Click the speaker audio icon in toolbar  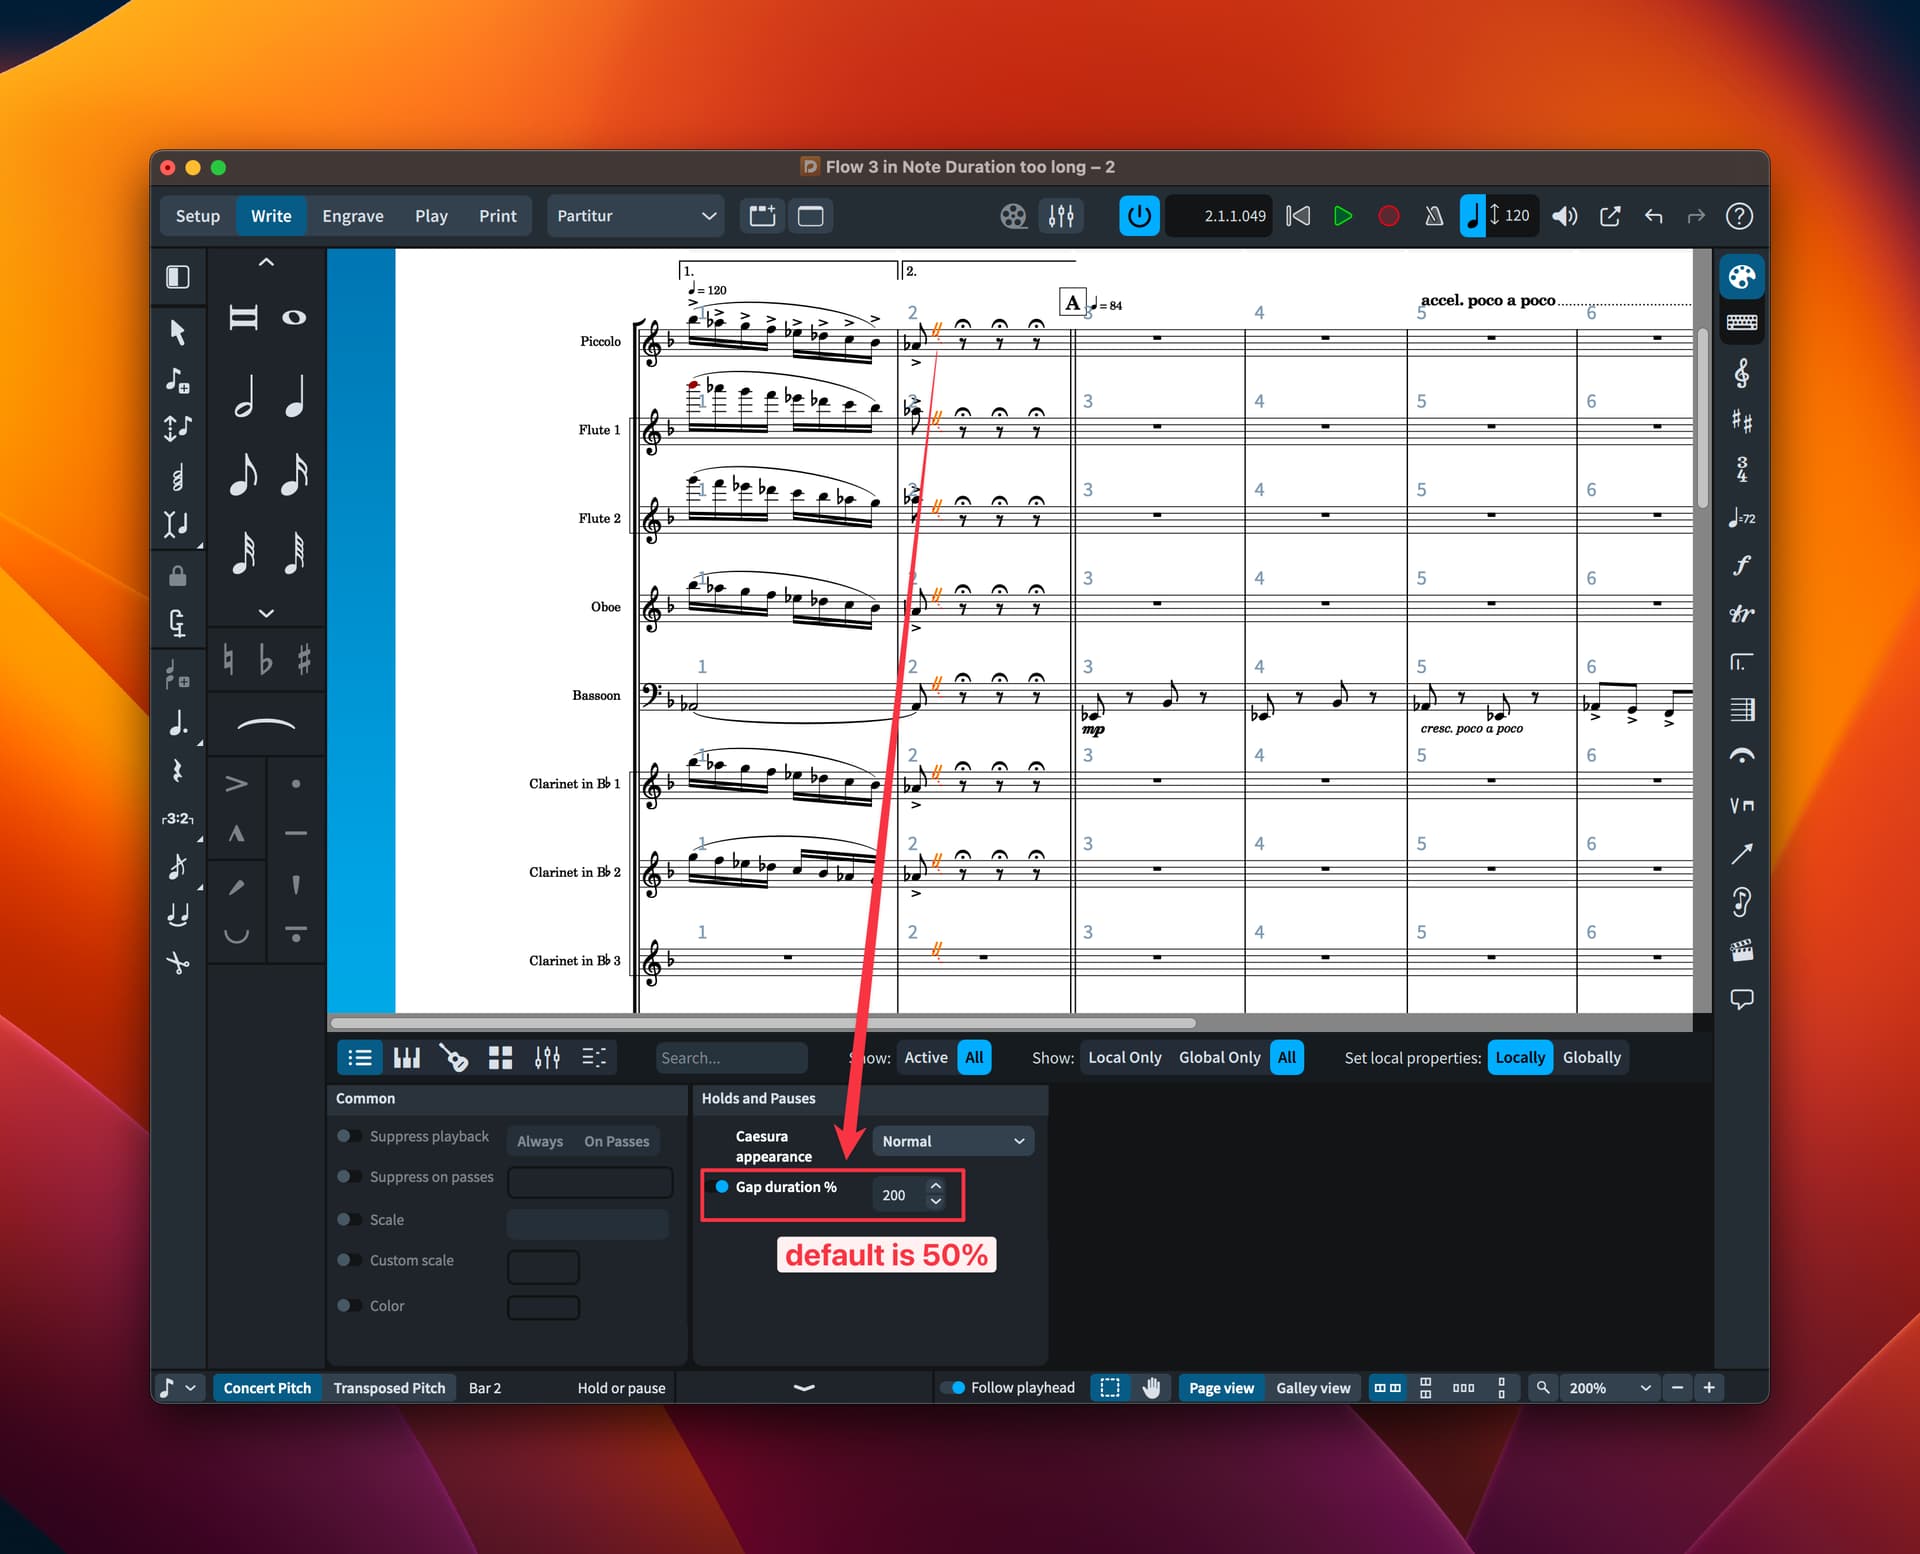click(1564, 216)
